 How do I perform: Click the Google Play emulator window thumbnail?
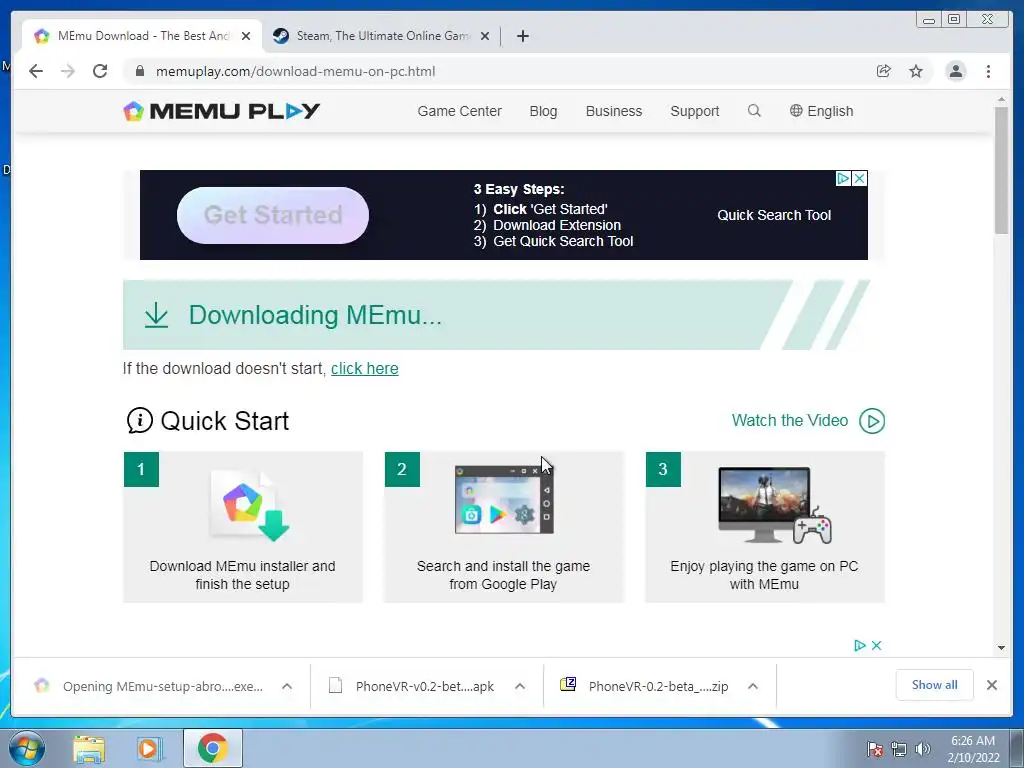(x=504, y=500)
